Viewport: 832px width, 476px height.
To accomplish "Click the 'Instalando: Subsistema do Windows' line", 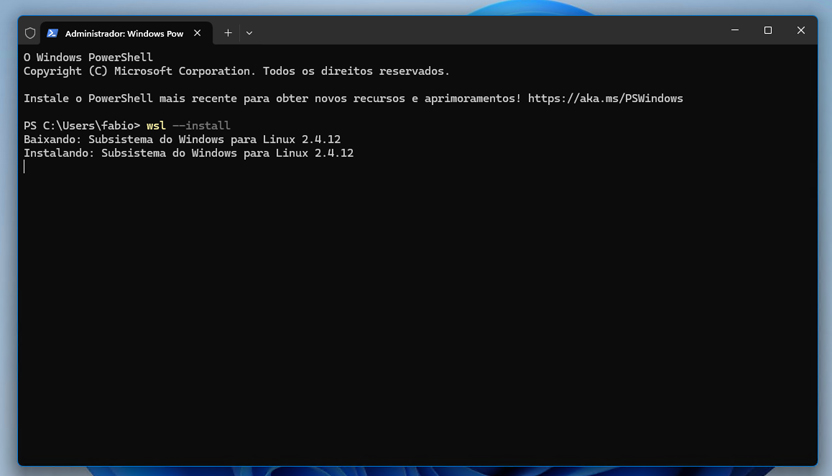I will coord(188,153).
